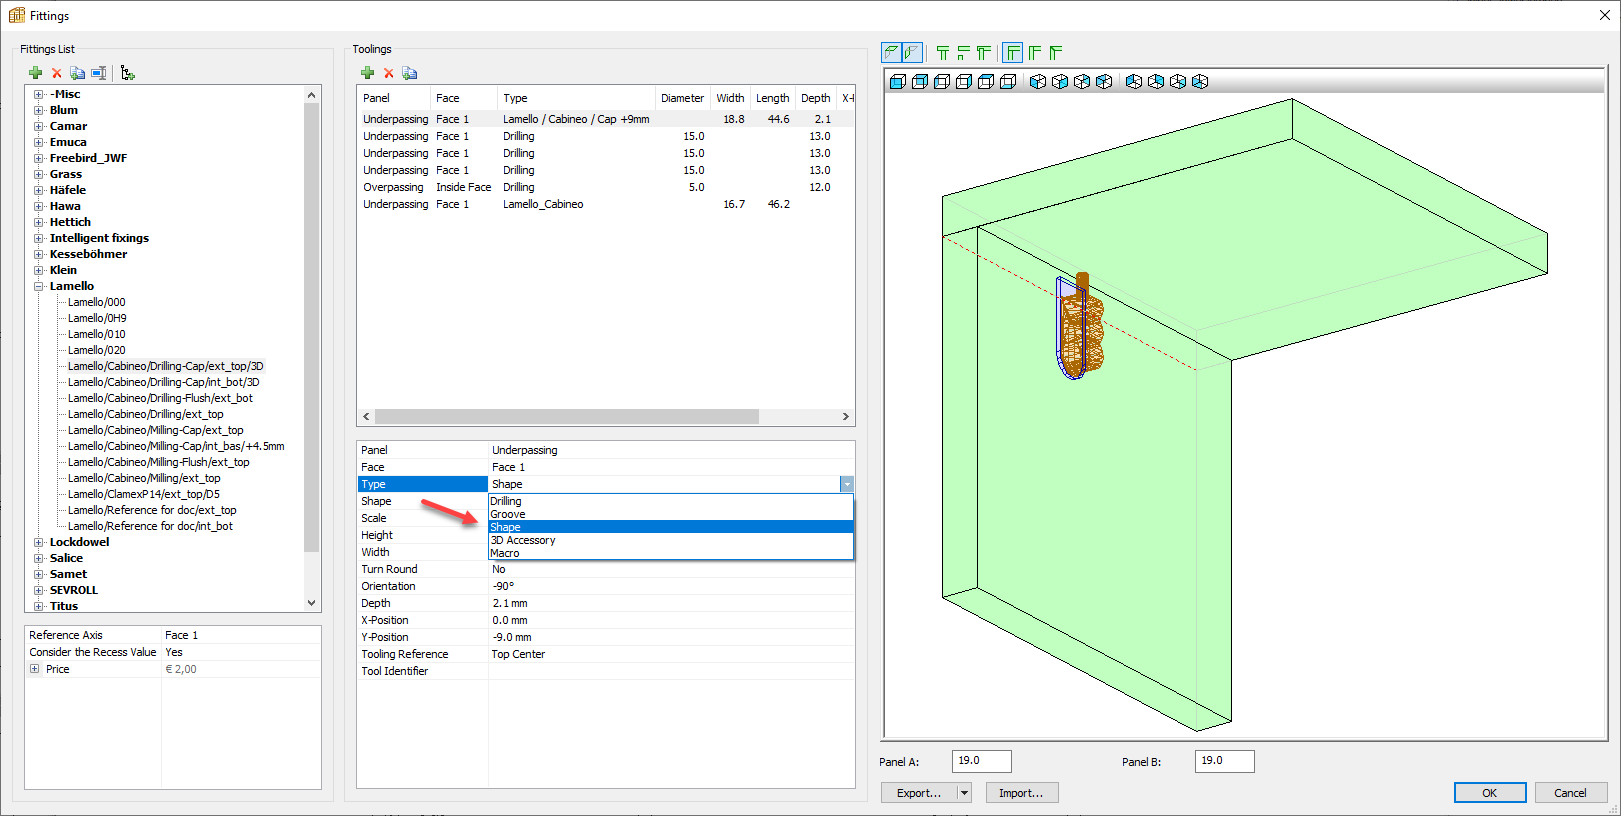
Task: Choose Macro from the Type dropdown list
Action: [670, 553]
